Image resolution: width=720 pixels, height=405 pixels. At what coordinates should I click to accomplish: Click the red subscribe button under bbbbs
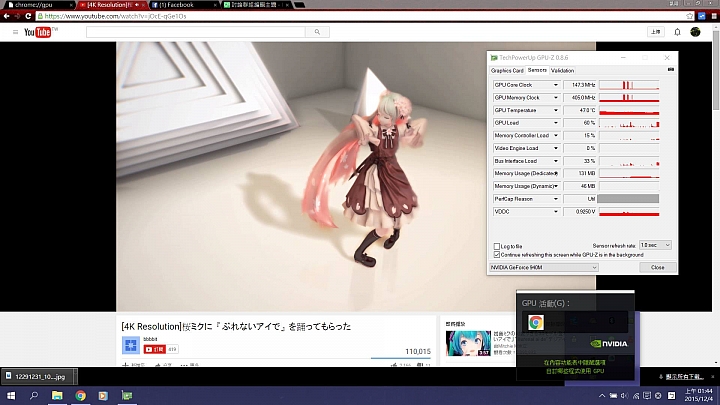coord(154,349)
